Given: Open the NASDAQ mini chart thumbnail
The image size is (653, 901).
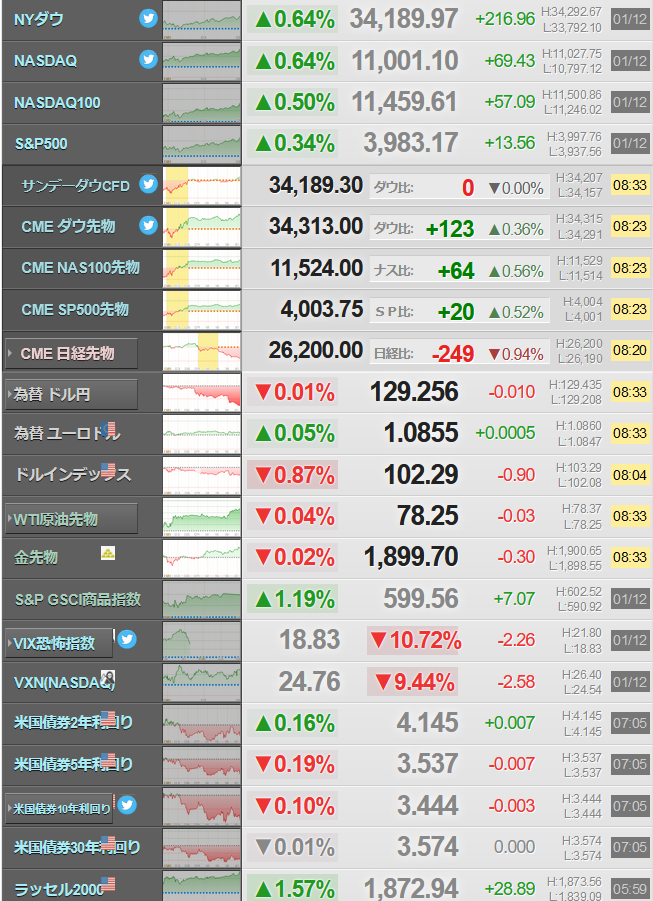Looking at the screenshot, I should [202, 61].
